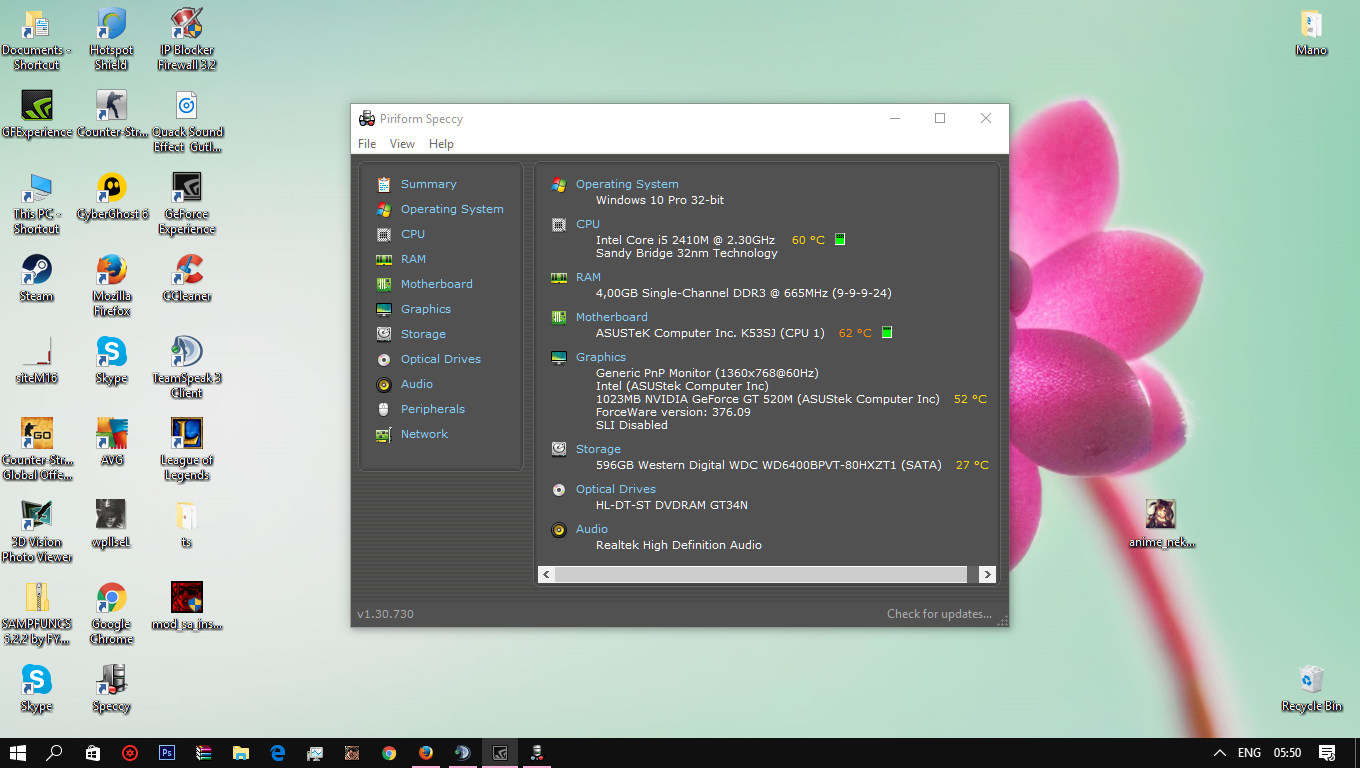Click the RAM icon in sidebar
Viewport: 1360px width, 768px height.
(x=383, y=259)
